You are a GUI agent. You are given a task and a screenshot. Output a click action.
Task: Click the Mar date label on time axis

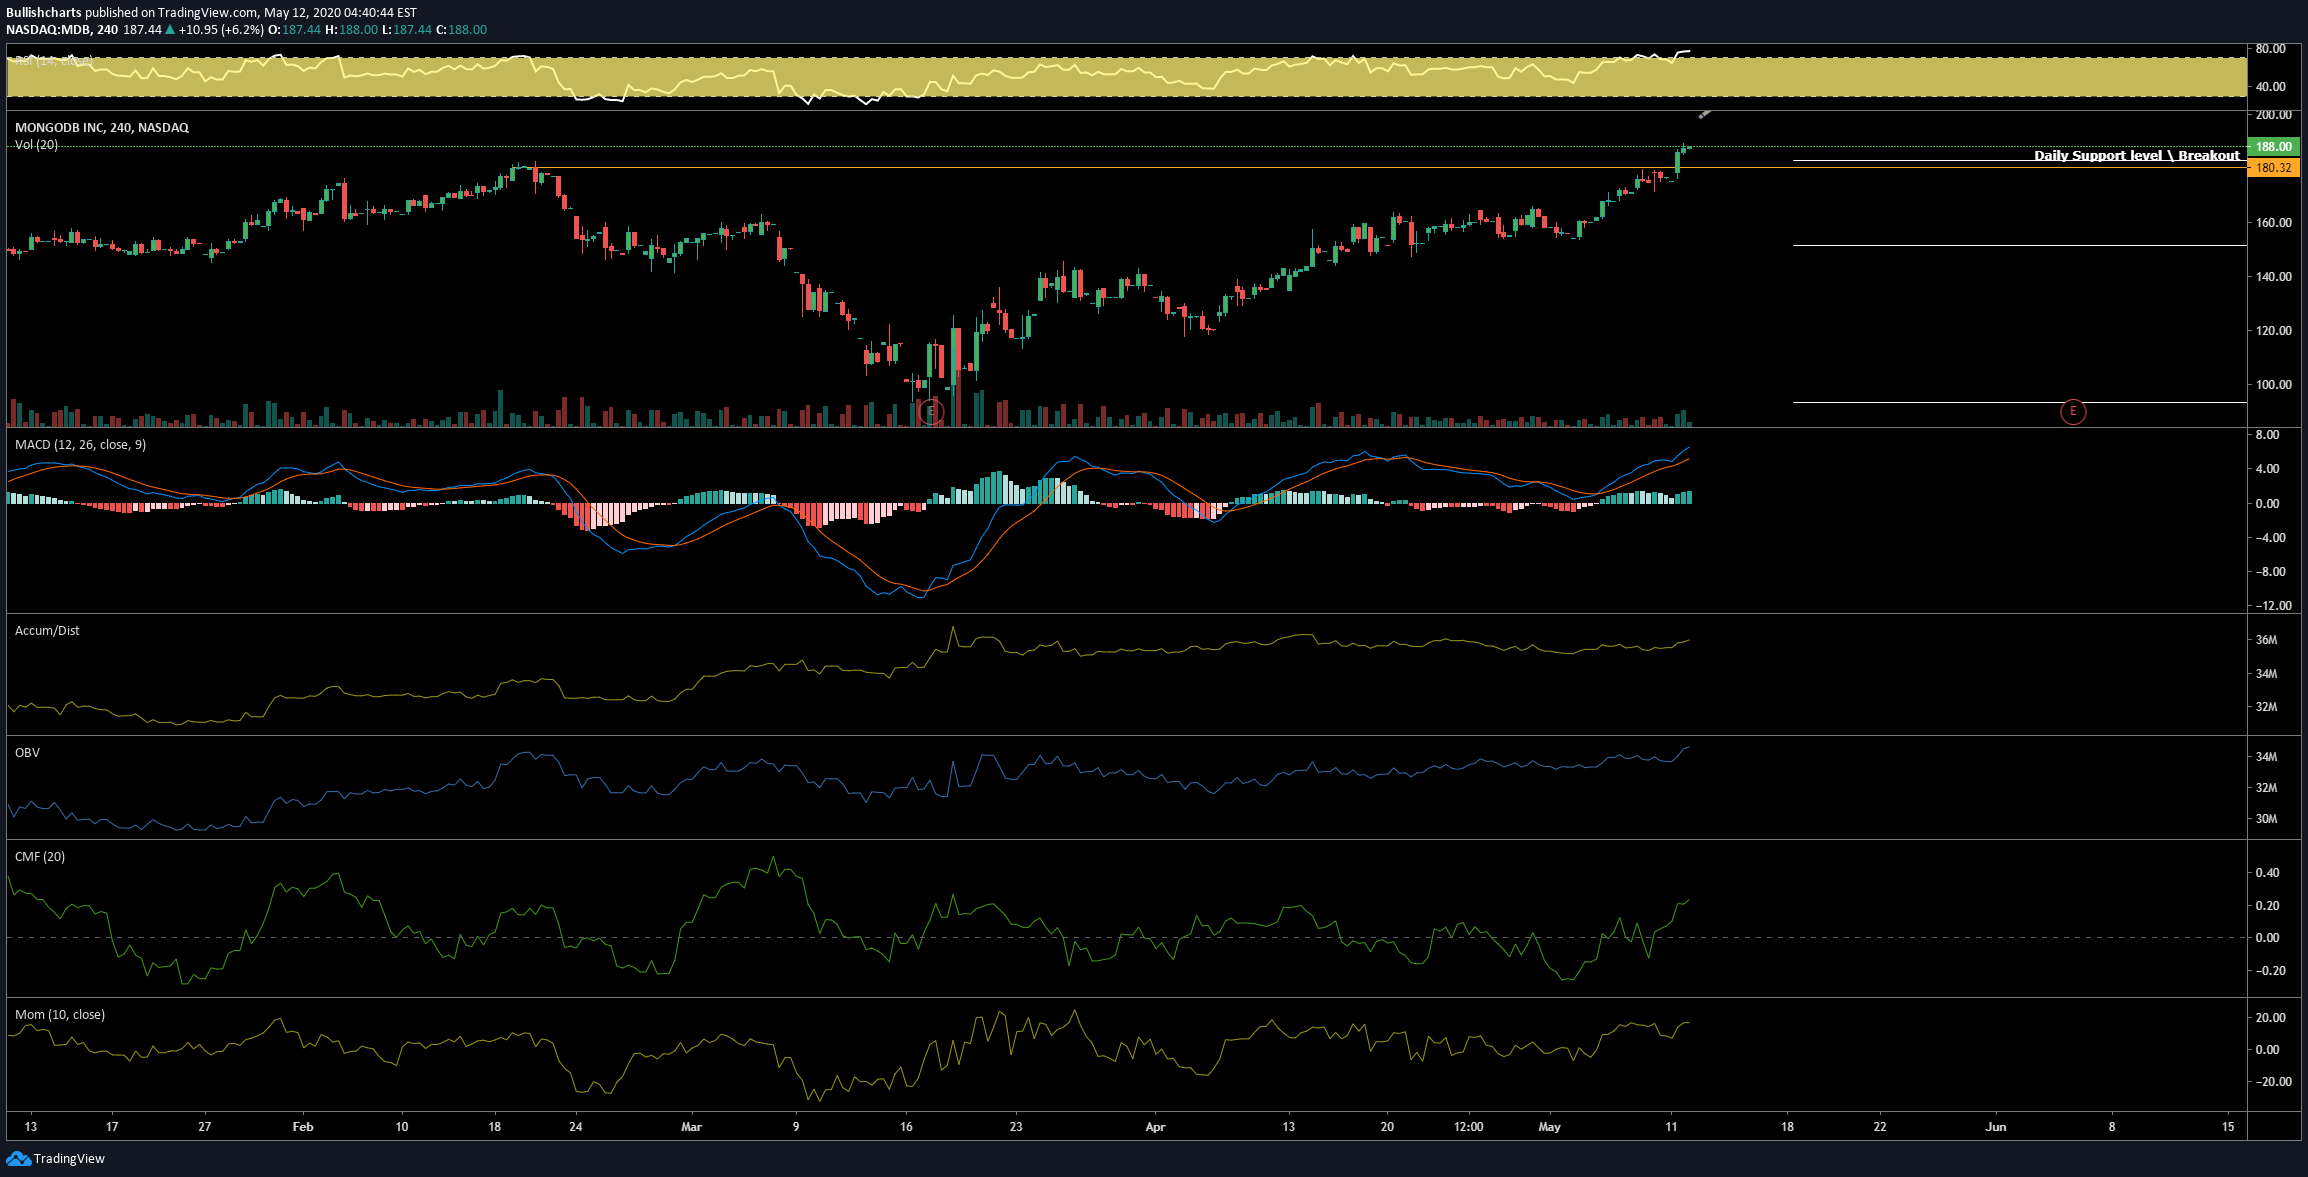pyautogui.click(x=691, y=1127)
